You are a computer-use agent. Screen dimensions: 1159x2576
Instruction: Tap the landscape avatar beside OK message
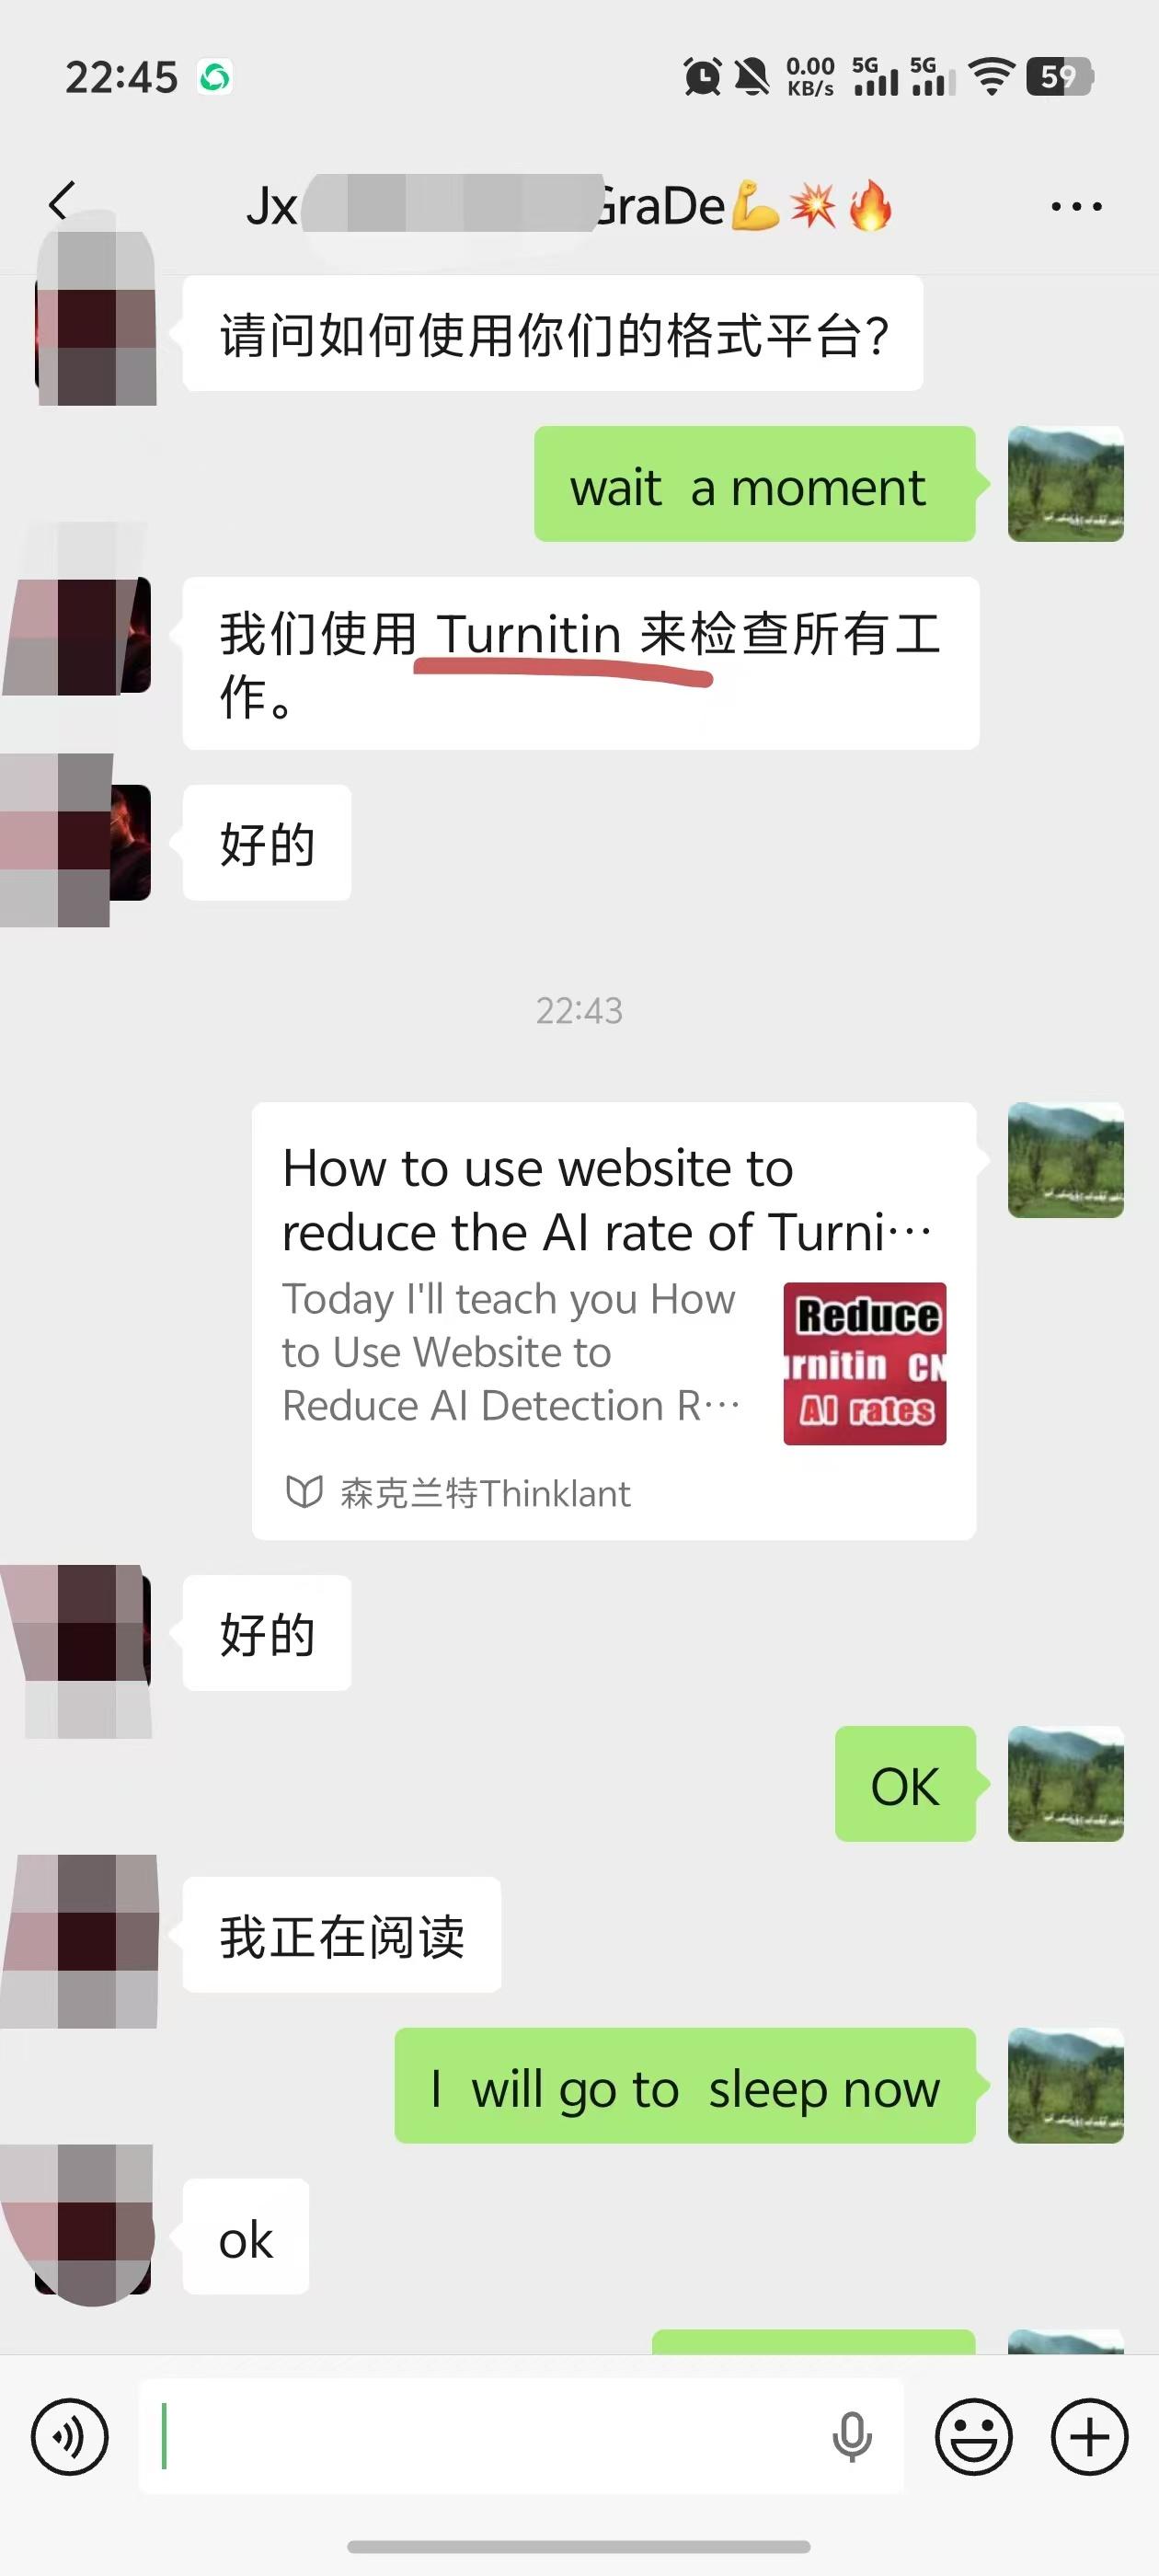(x=1065, y=1784)
